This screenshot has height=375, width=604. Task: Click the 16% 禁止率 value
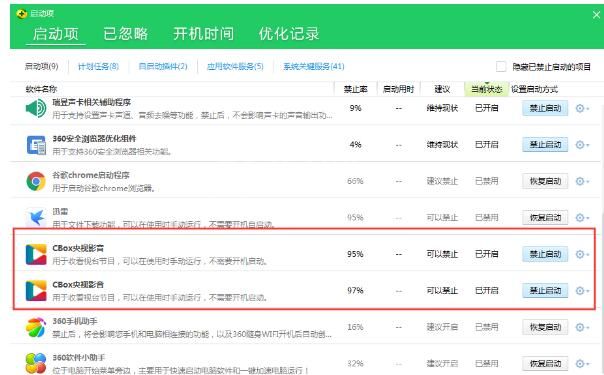pos(355,327)
